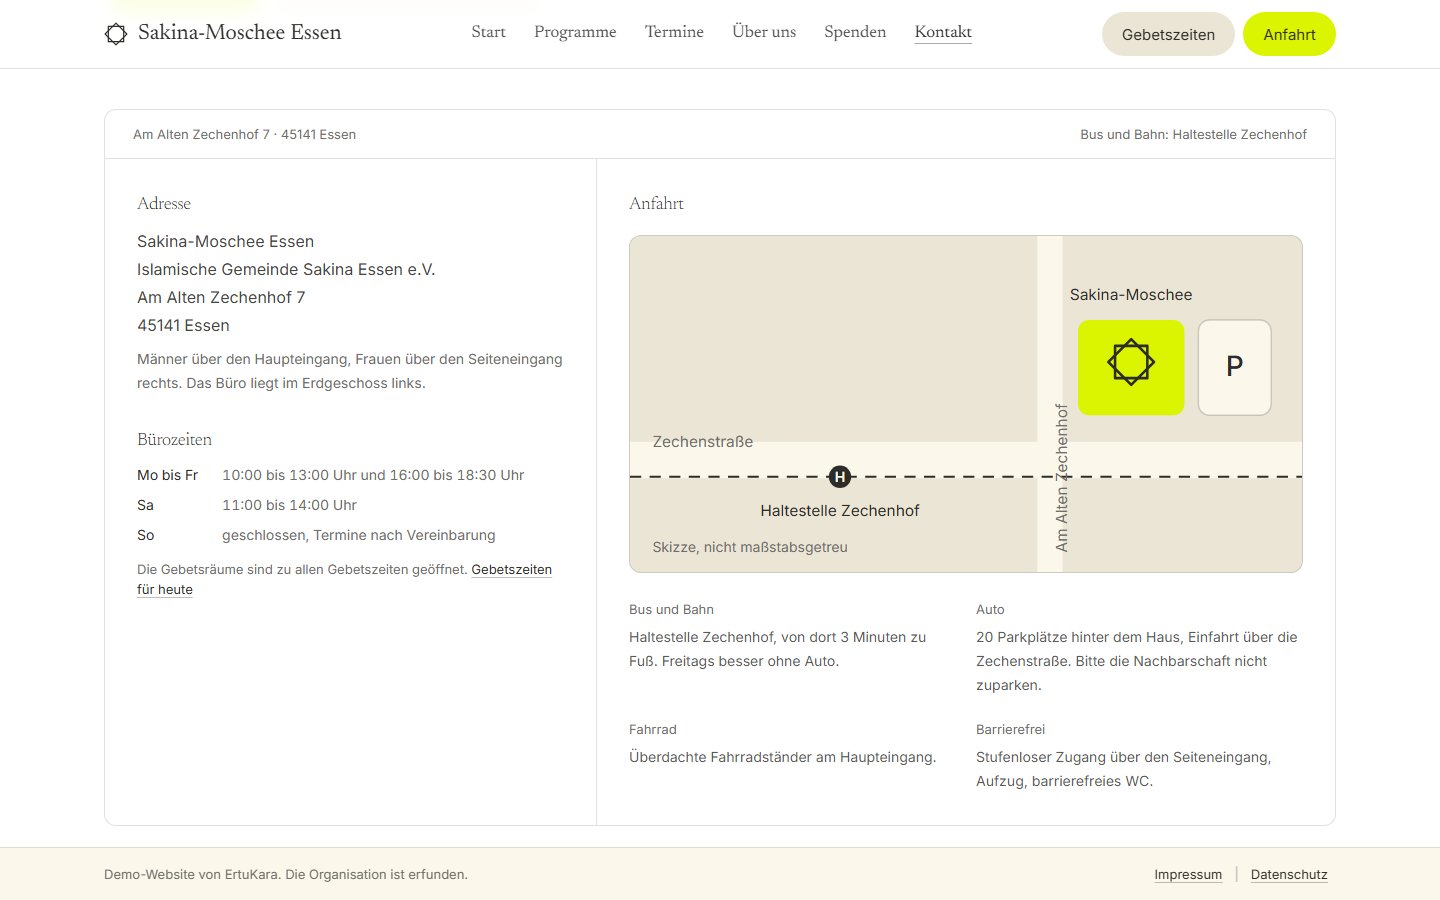Viewport: 1440px width, 900px height.
Task: Open Termine in the navigation
Action: 674,32
